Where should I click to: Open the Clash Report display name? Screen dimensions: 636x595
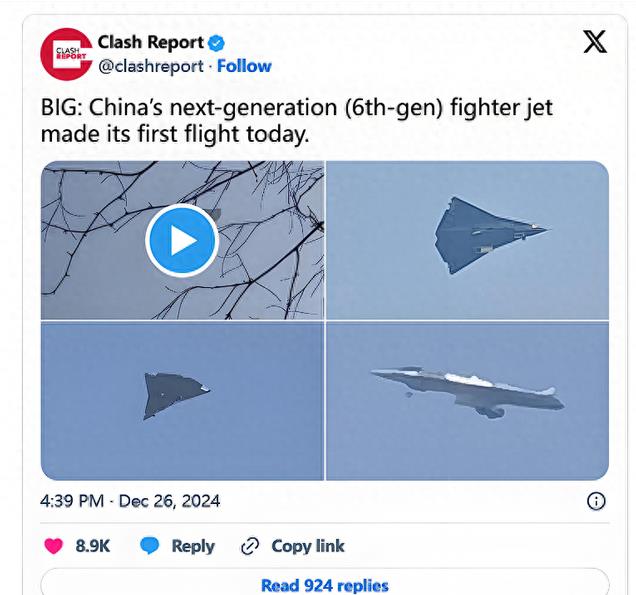150,42
